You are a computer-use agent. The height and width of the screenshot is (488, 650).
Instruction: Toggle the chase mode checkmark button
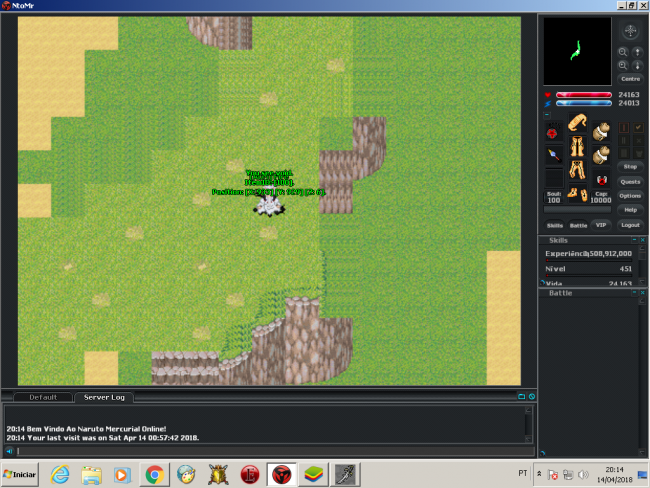click(x=638, y=127)
